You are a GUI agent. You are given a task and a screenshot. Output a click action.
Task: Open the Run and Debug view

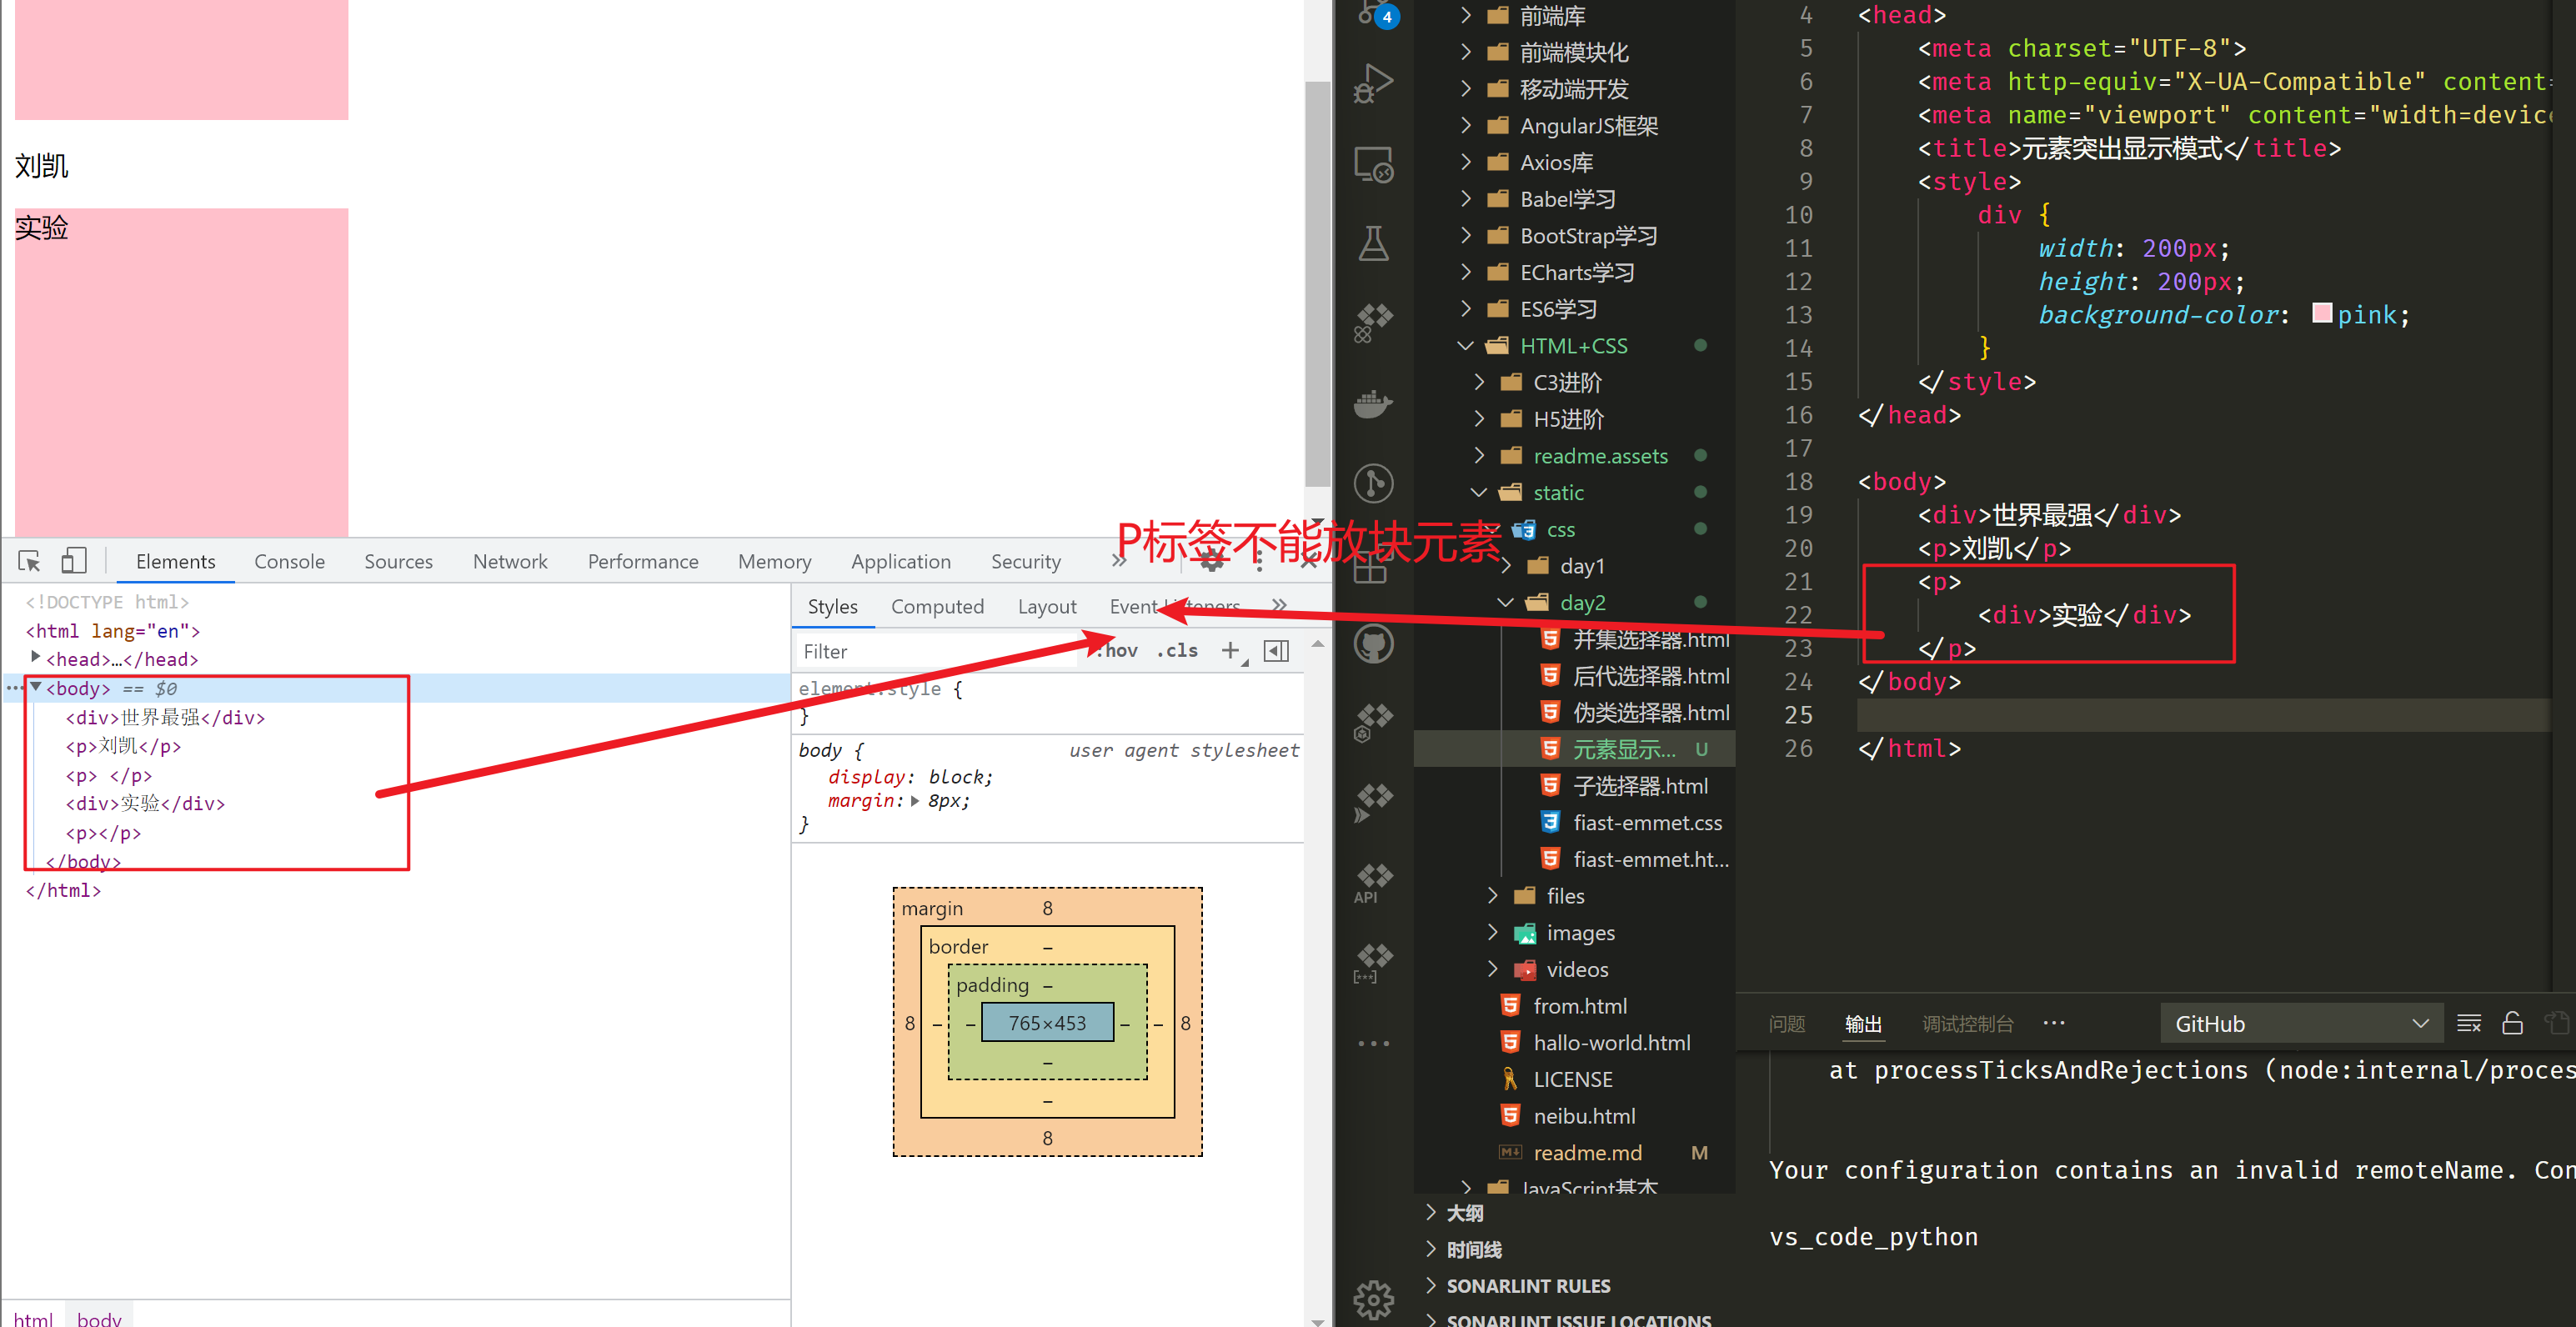coord(1373,83)
